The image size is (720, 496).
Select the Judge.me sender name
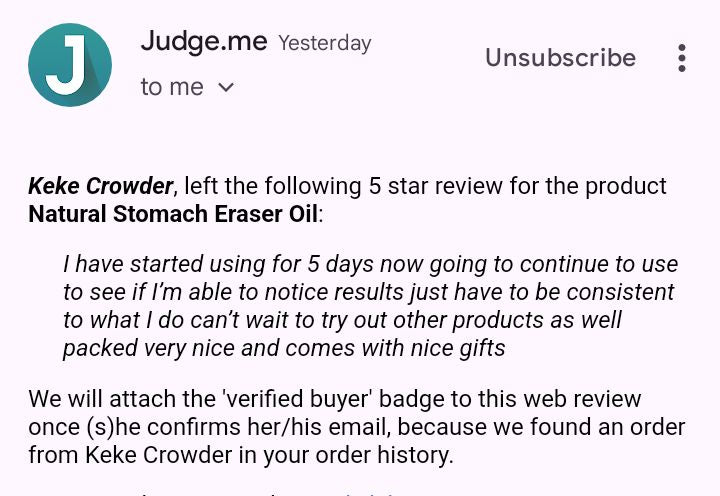[203, 42]
